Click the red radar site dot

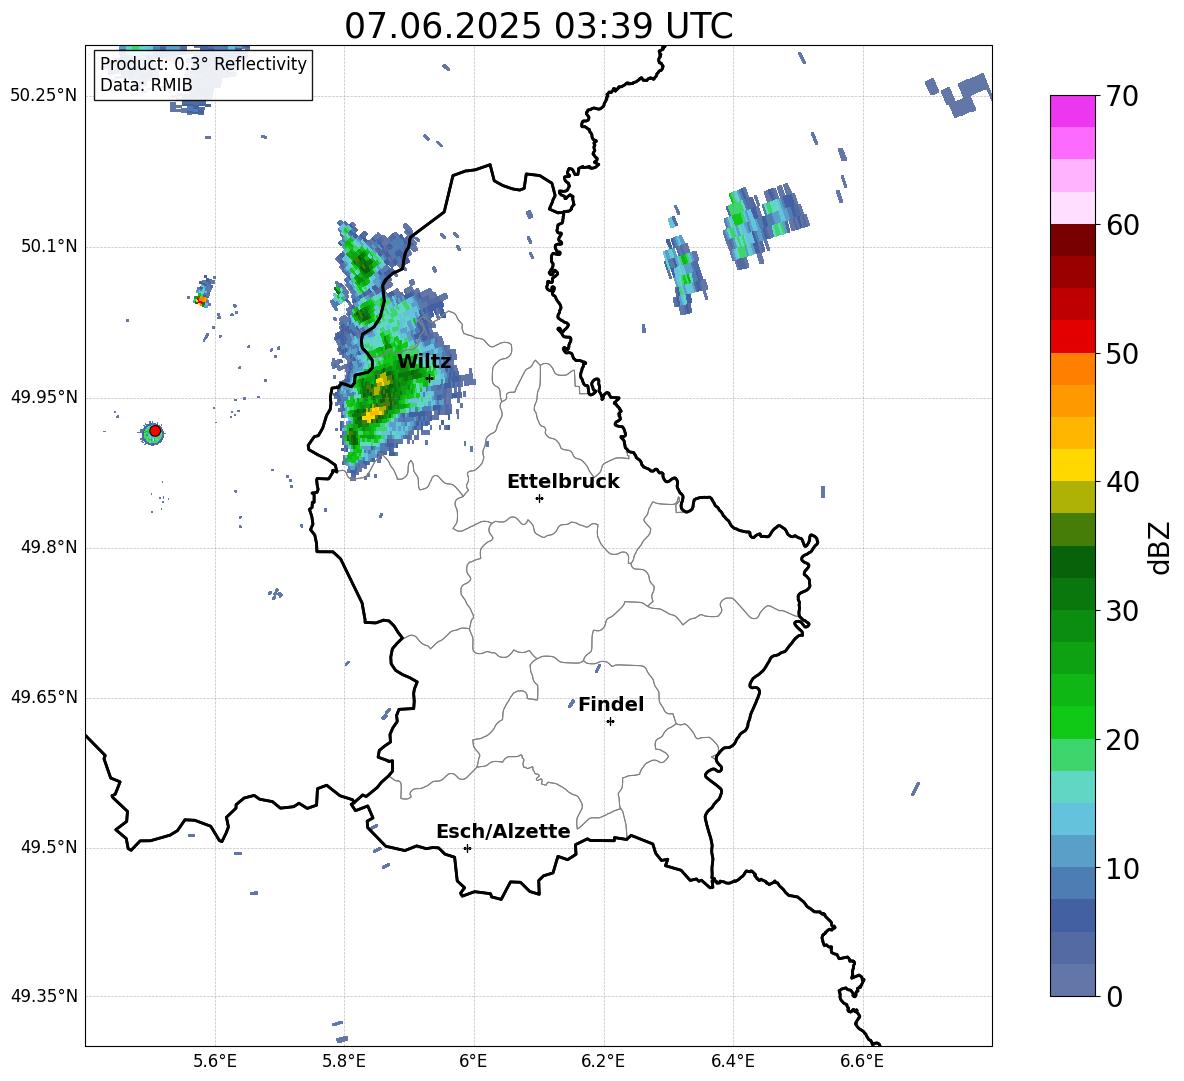155,431
